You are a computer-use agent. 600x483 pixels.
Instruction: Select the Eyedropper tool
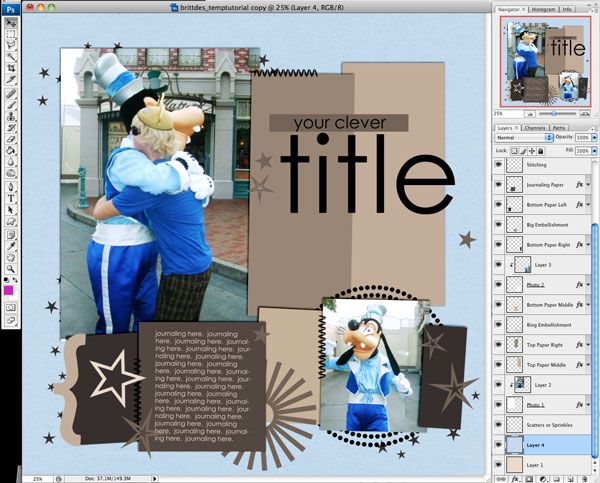[11, 246]
